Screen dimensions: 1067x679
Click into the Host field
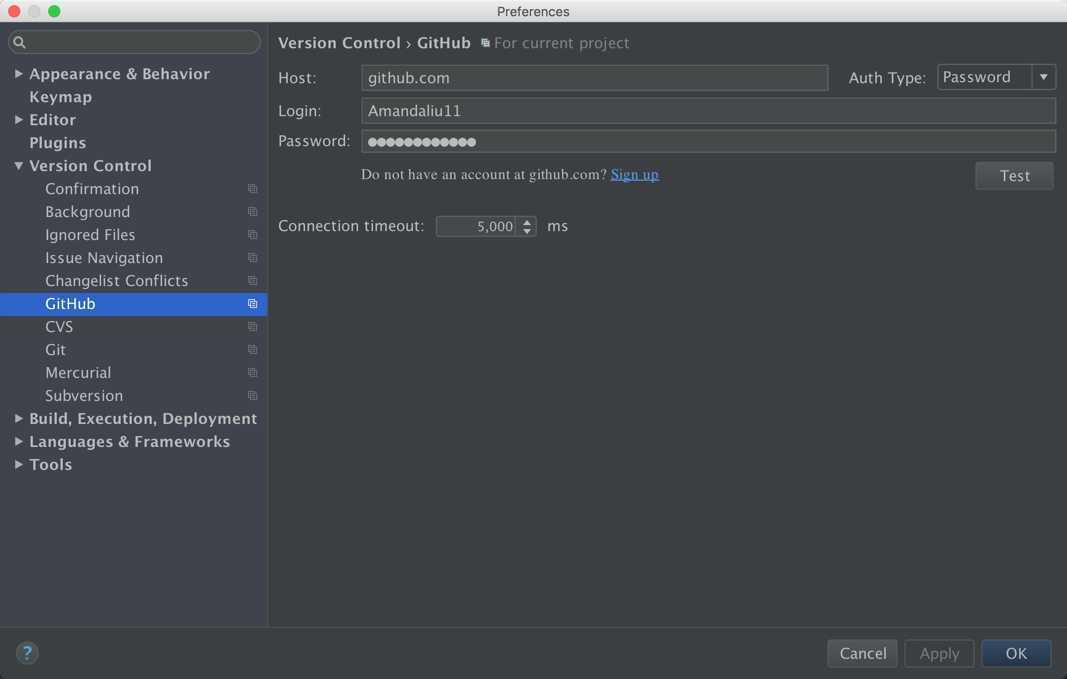tap(594, 78)
